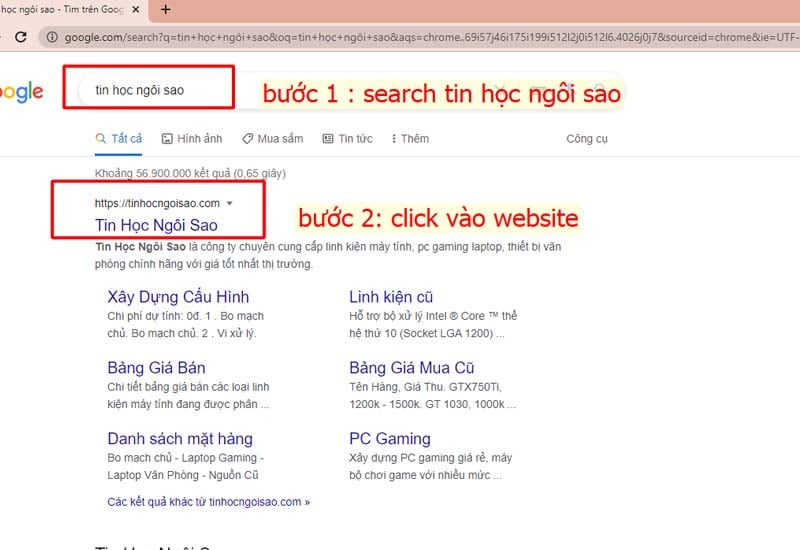This screenshot has height=550, width=800.
Task: Open Công cụ search tools
Action: coord(587,139)
